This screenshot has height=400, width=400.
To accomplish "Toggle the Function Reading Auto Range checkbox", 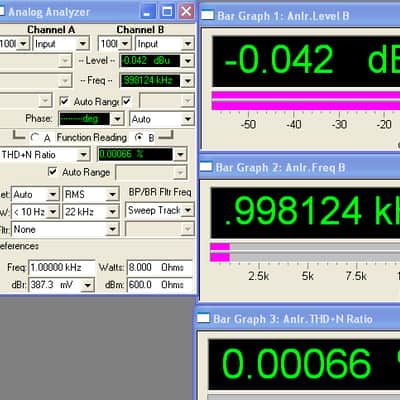I will pyautogui.click(x=52, y=172).
